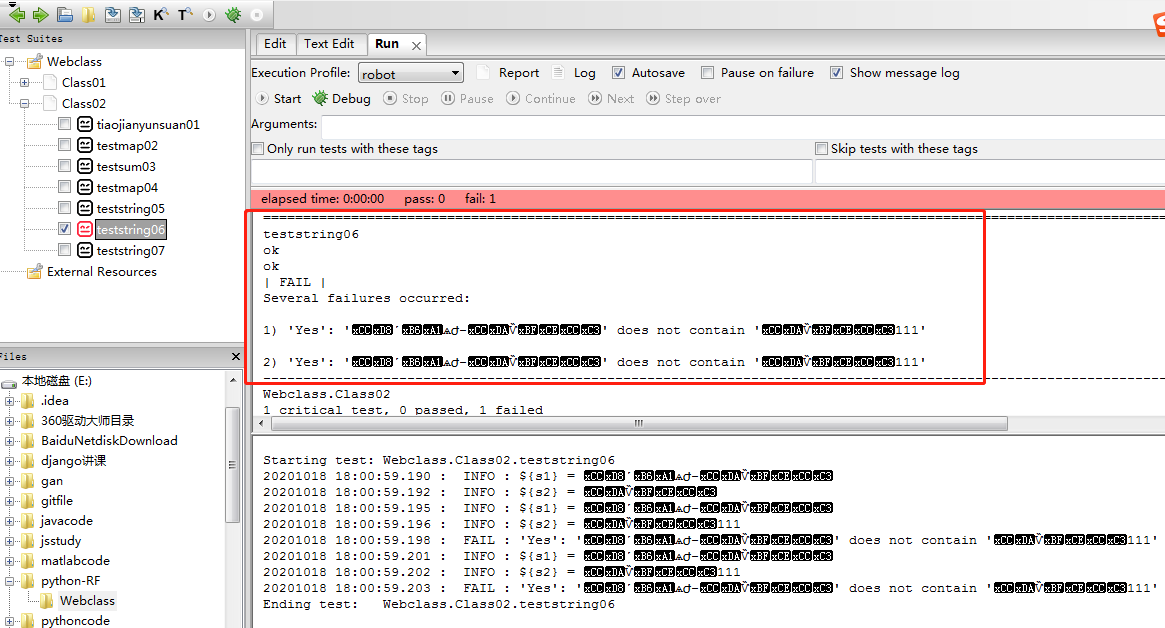Click the Step over button
Screen dimensions: 1165x628
point(684,98)
